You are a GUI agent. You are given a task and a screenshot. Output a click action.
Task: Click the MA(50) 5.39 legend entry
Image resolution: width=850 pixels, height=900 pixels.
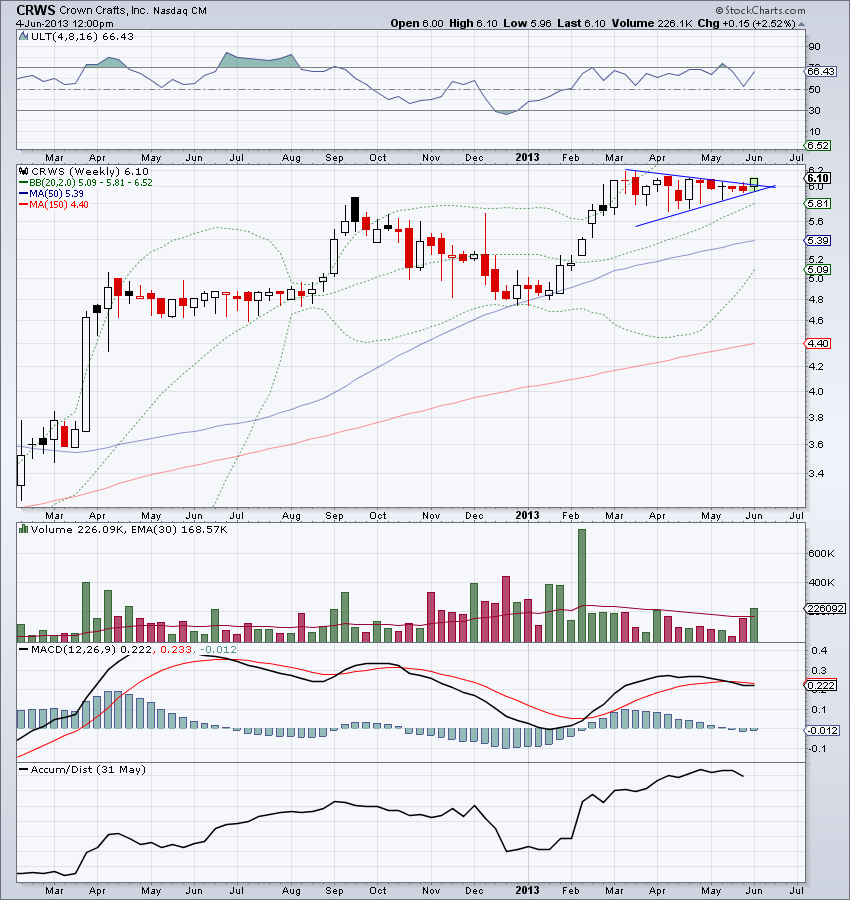[x=56, y=193]
